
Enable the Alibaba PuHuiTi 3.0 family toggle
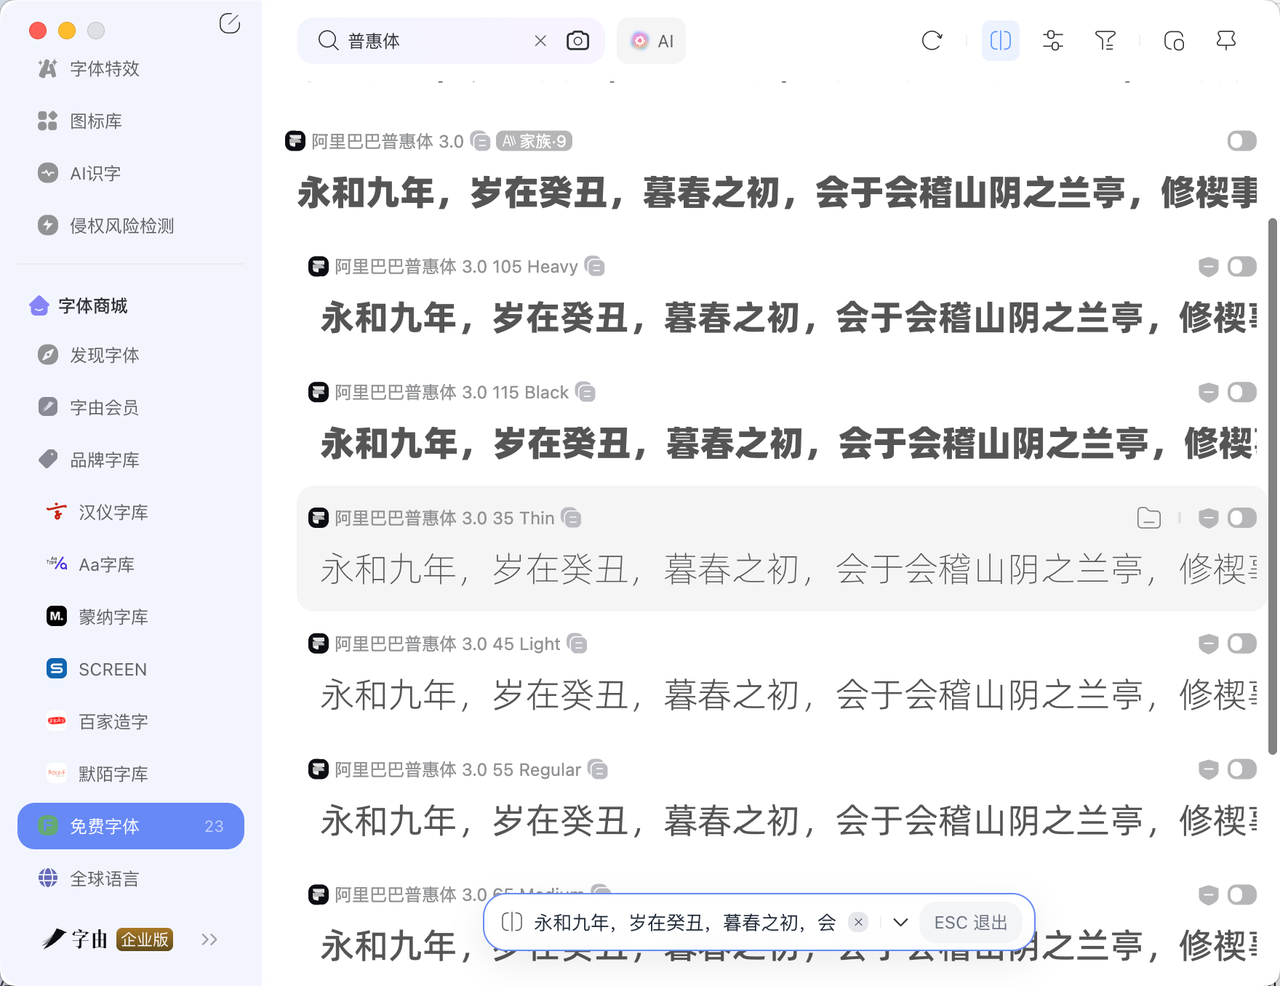[x=1241, y=141]
